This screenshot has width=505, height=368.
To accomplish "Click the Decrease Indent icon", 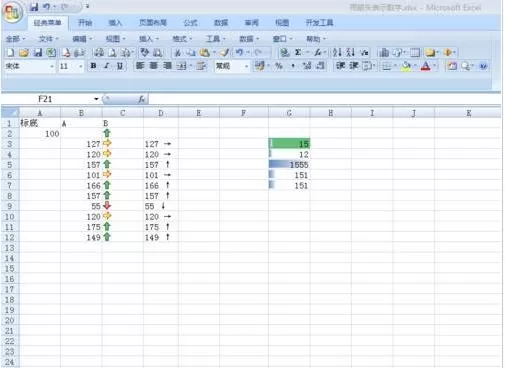I will [340, 66].
